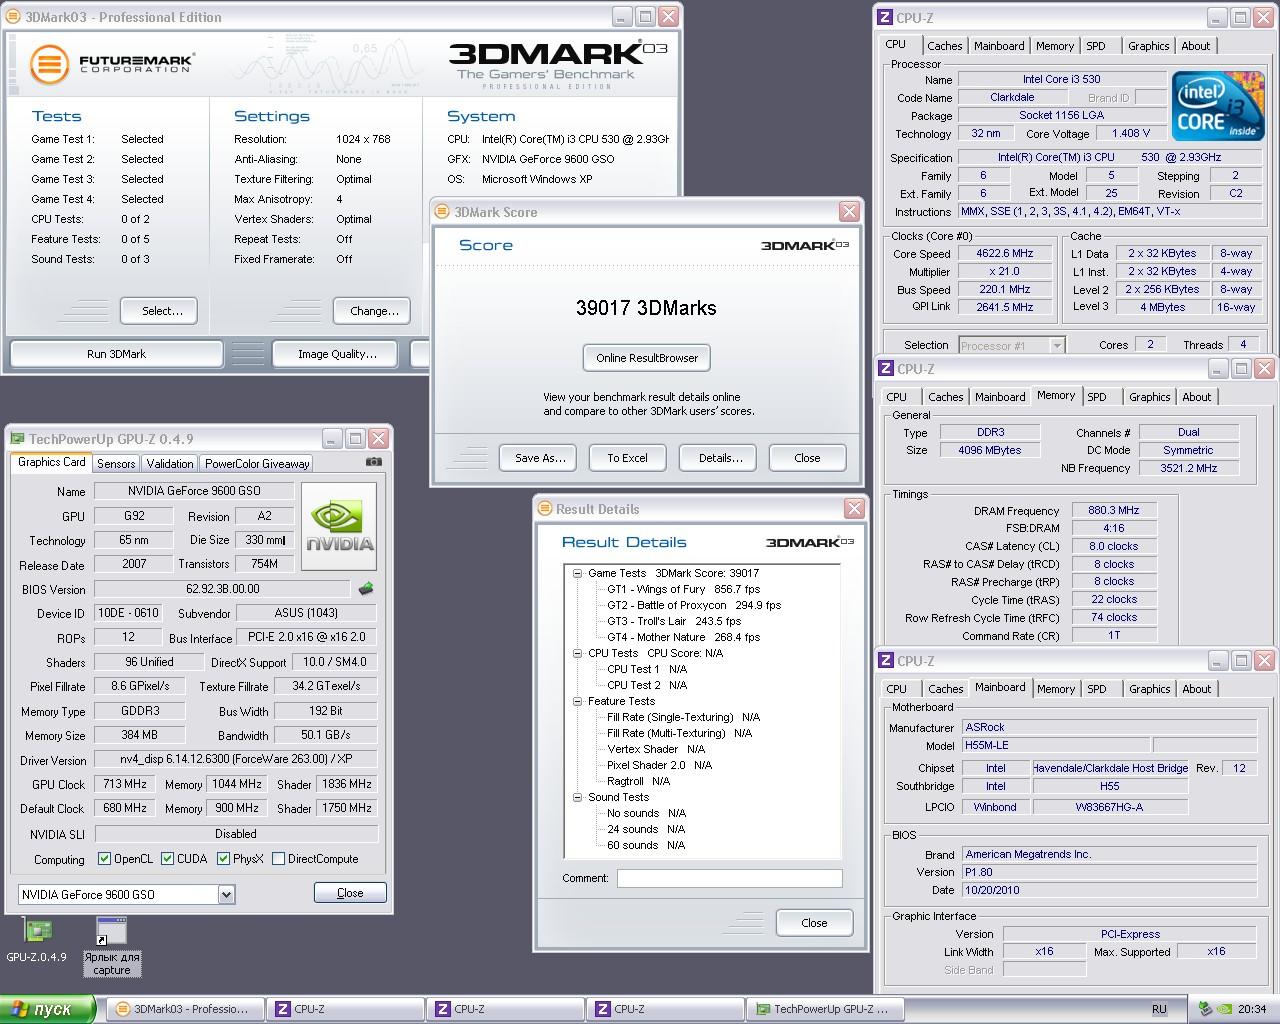Switch to Sensors tab in GPU-Z

click(116, 463)
